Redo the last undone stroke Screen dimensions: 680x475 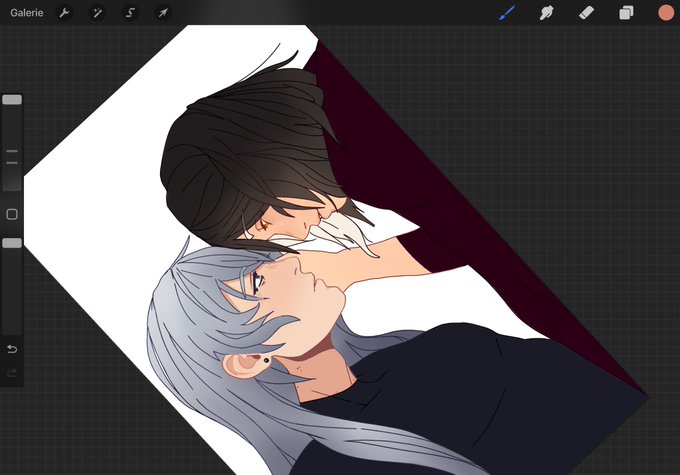[x=12, y=373]
